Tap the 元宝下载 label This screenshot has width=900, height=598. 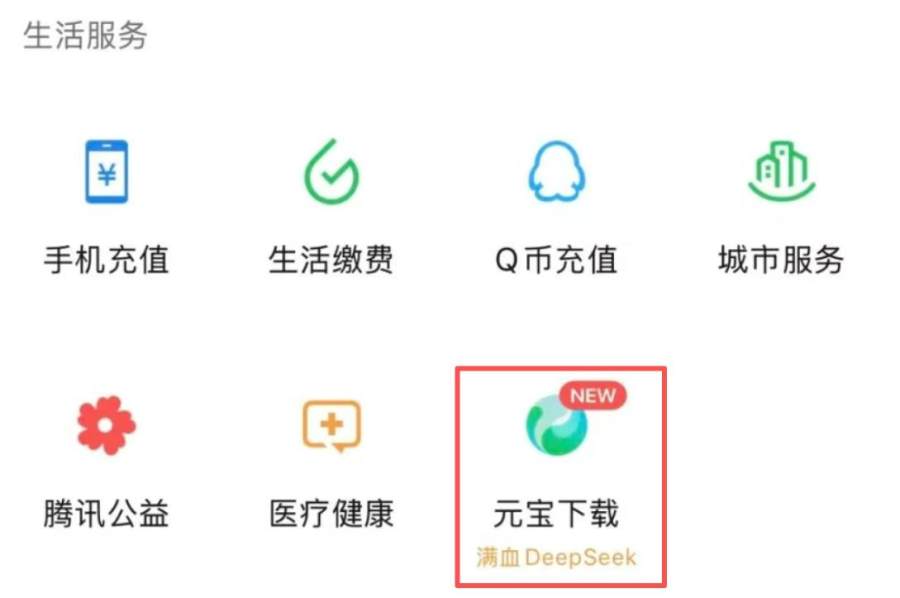click(556, 513)
